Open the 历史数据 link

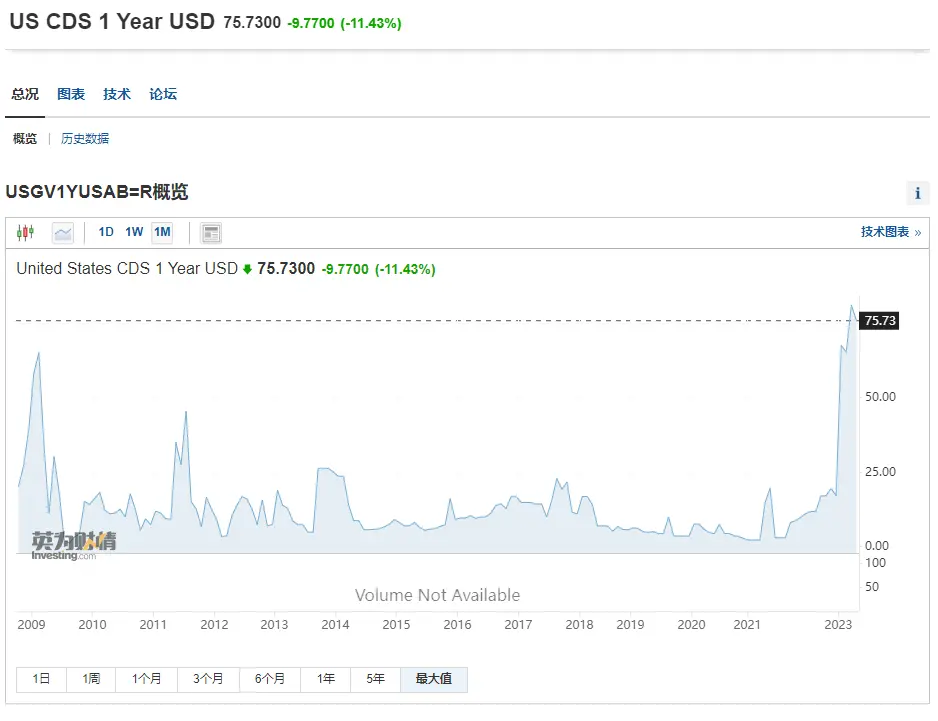point(85,139)
